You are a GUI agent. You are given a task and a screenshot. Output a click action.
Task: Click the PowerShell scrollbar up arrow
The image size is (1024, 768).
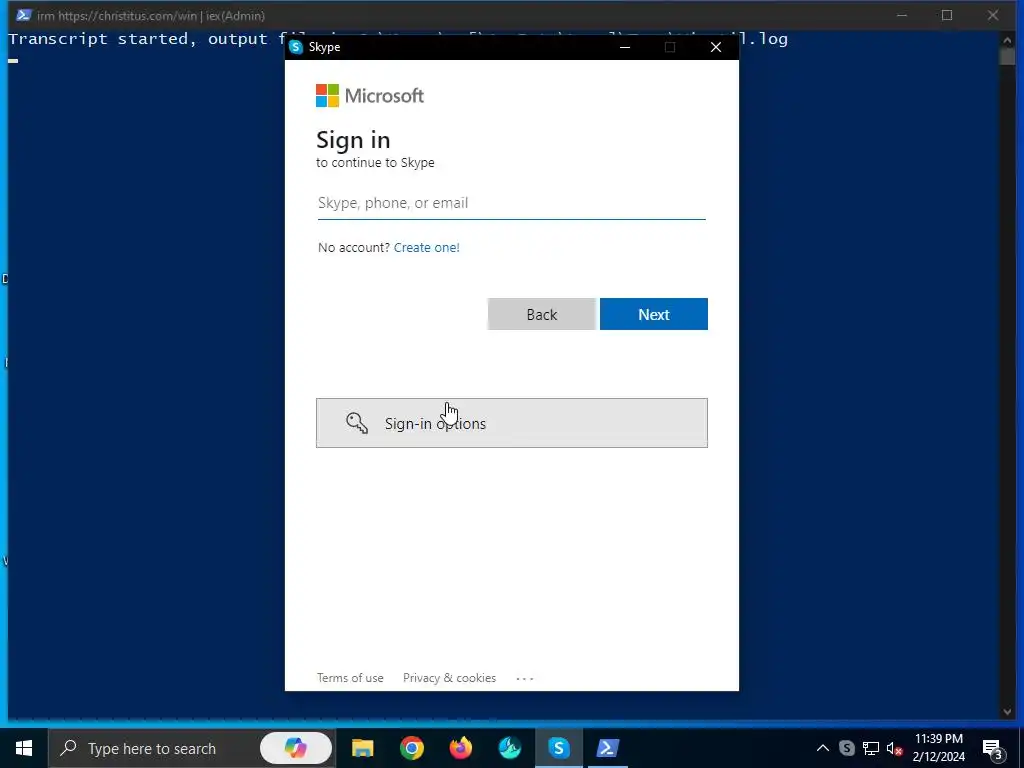[1007, 39]
